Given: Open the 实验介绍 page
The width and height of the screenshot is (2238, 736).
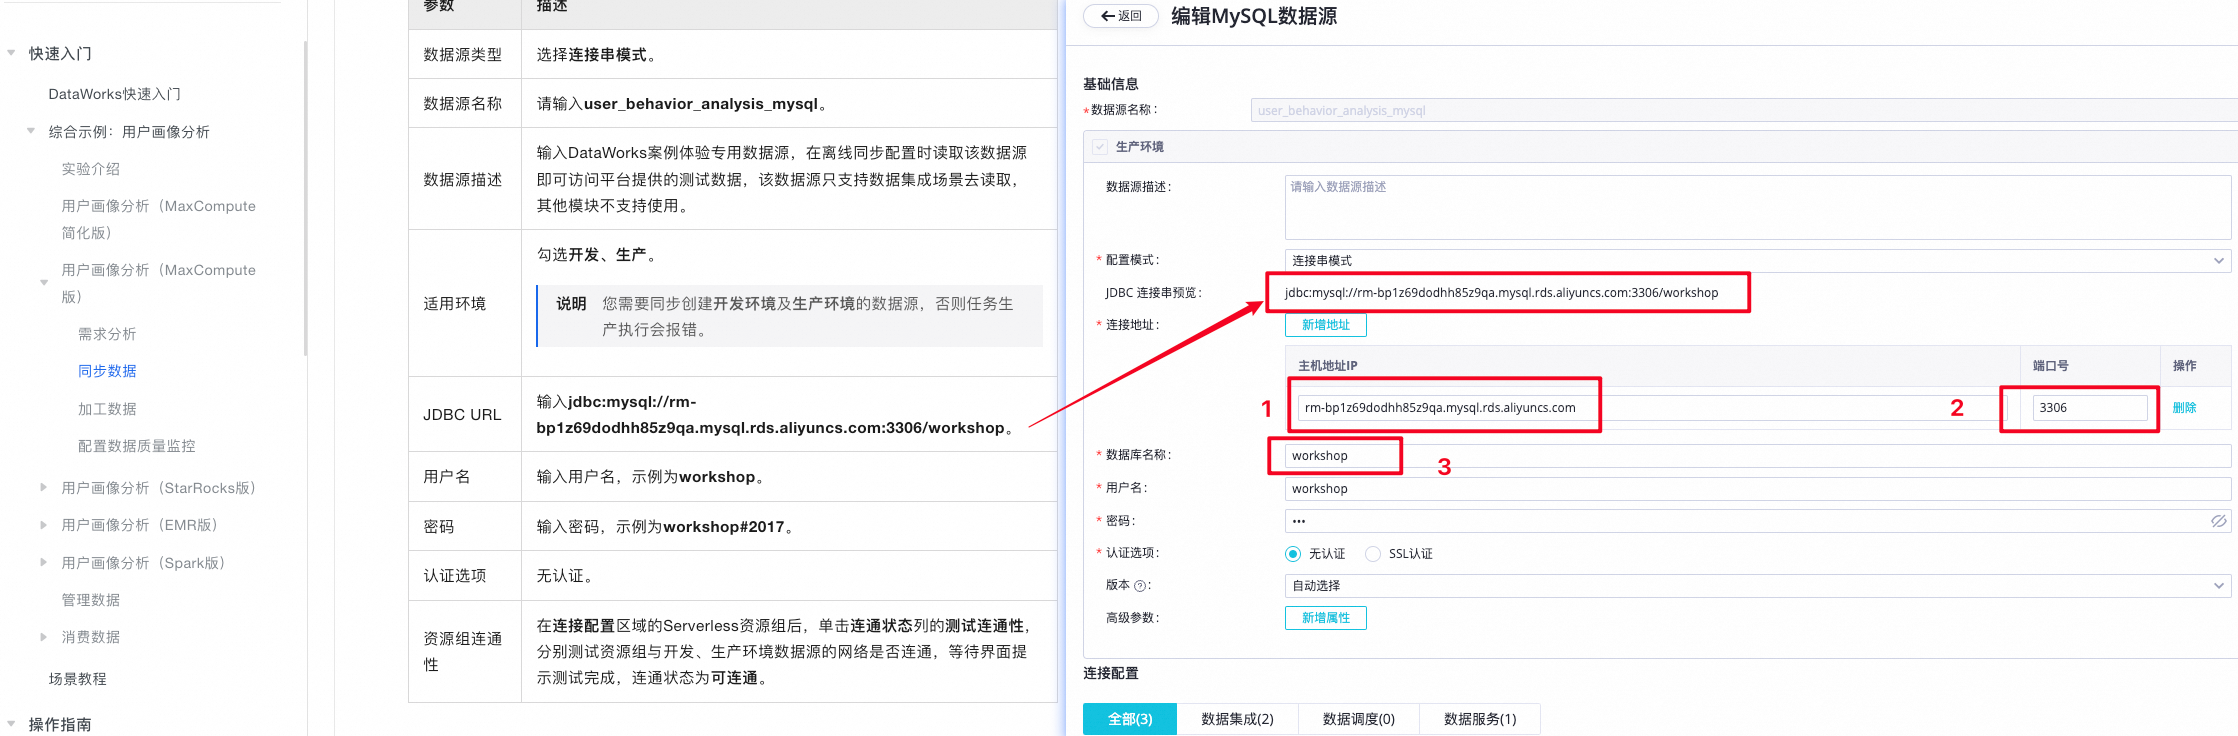Looking at the screenshot, I should [x=91, y=169].
